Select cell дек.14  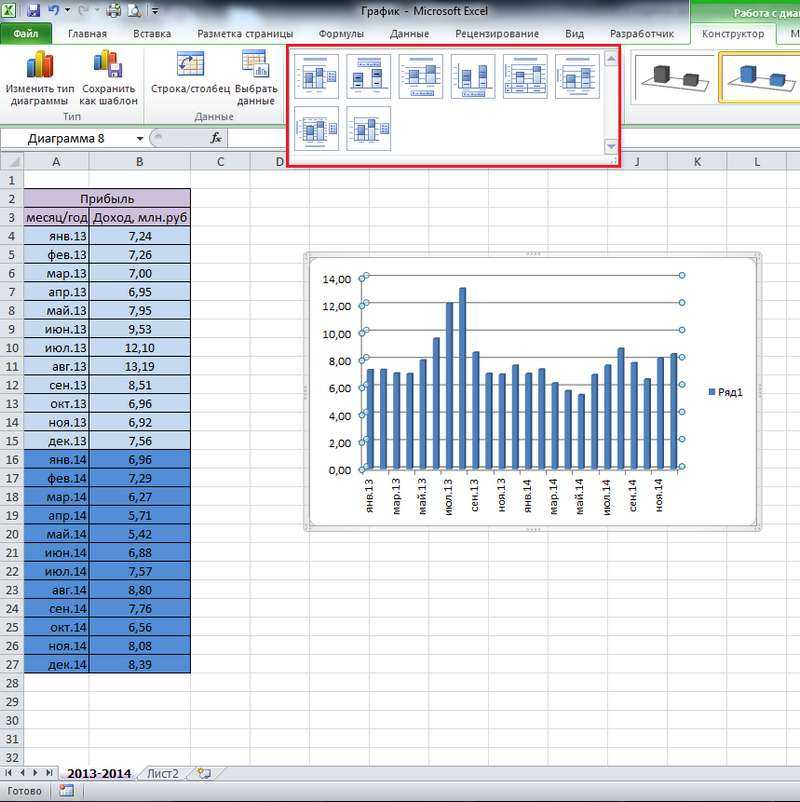click(56, 664)
